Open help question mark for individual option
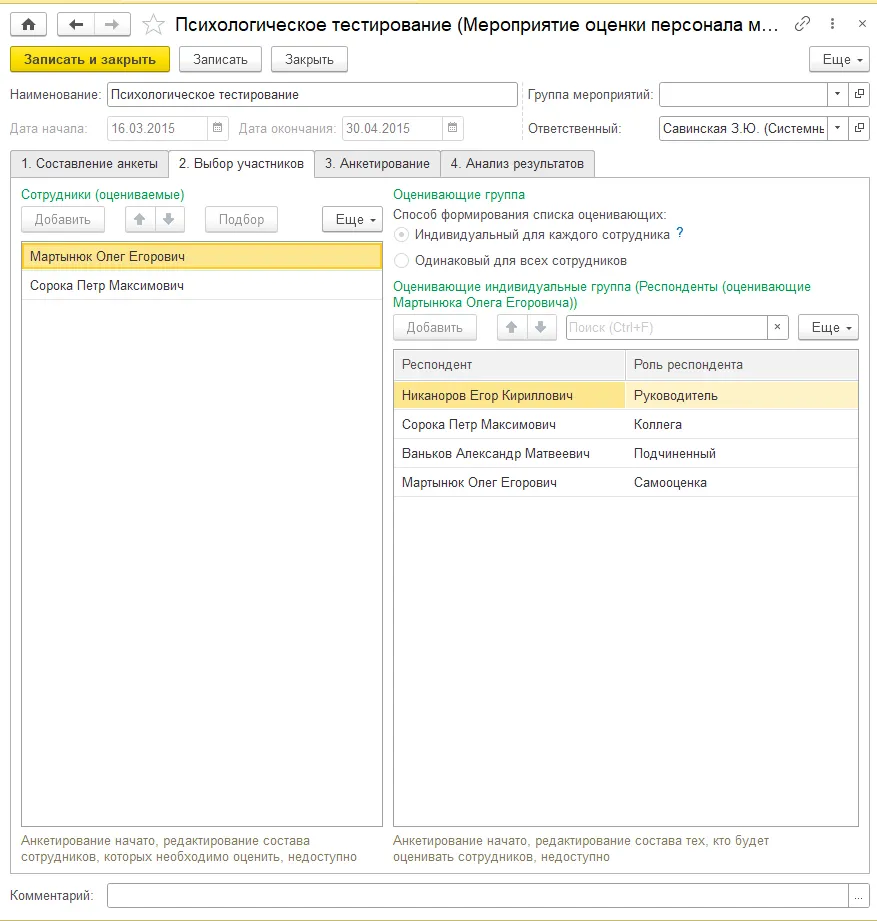The width and height of the screenshot is (877, 921). (680, 233)
